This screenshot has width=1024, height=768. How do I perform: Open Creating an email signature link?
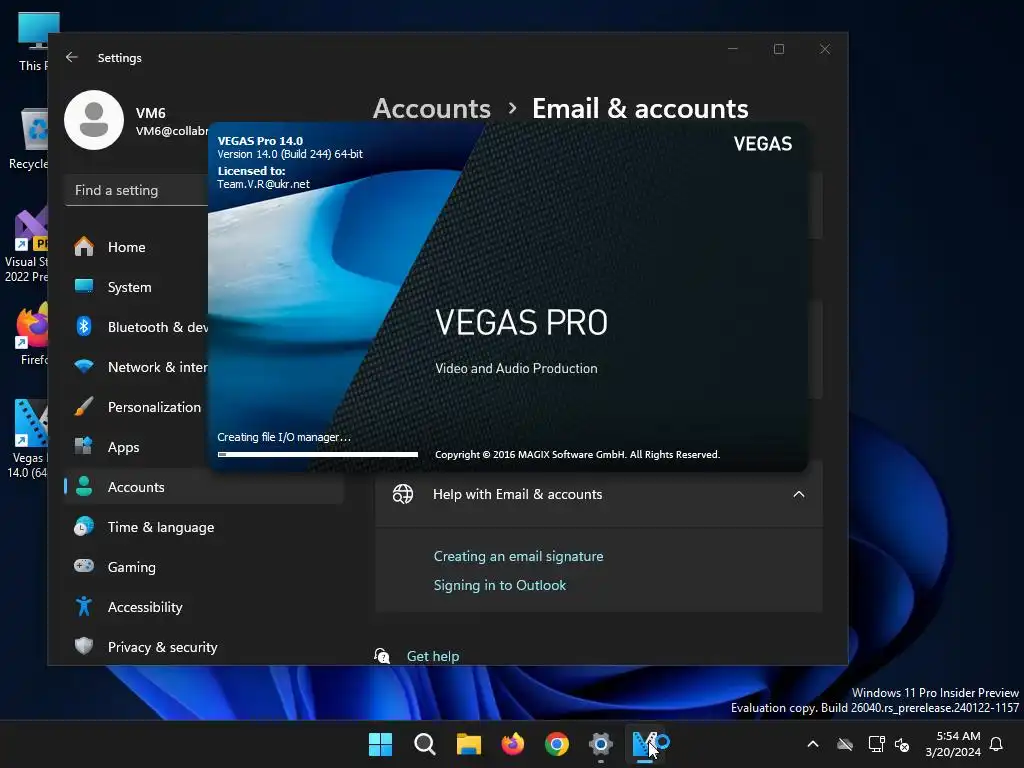[519, 556]
